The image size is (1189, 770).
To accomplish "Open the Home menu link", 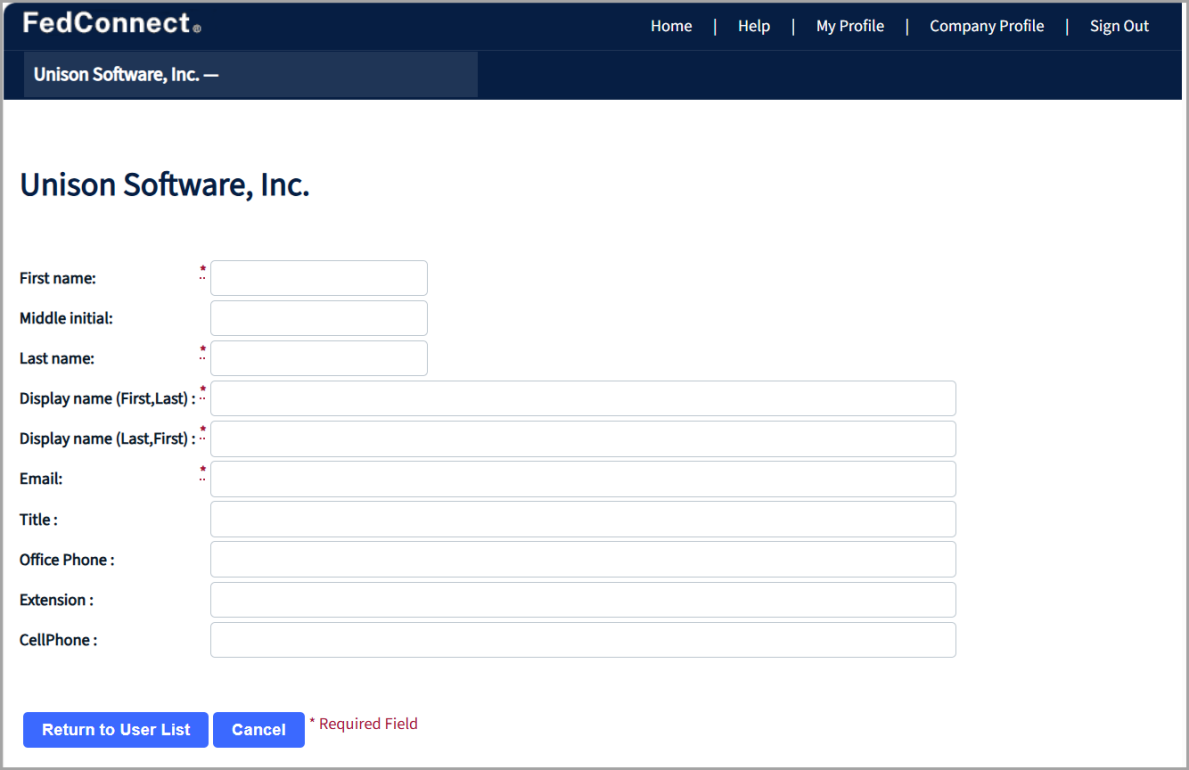I will click(671, 26).
